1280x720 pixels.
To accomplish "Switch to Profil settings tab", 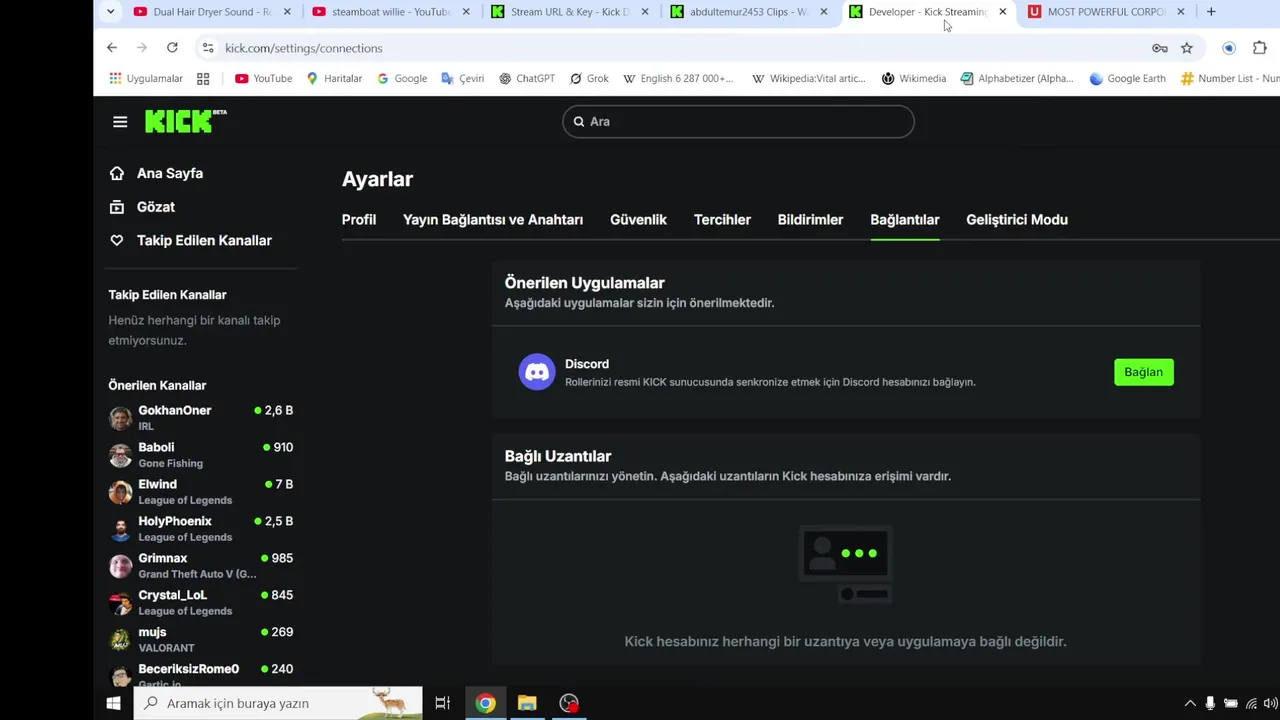I will tap(359, 219).
